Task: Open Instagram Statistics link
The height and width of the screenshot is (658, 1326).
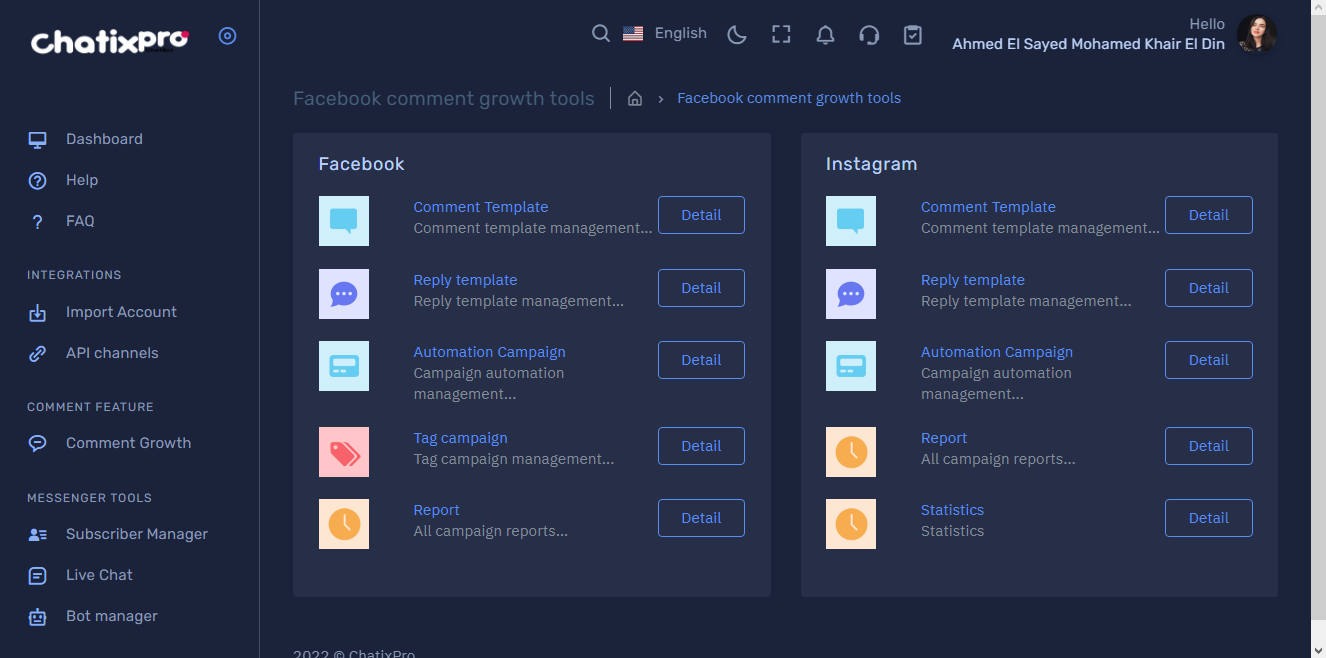Action: click(952, 510)
